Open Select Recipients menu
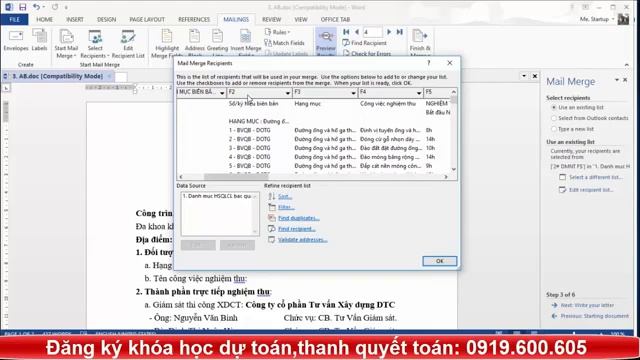 point(94,44)
